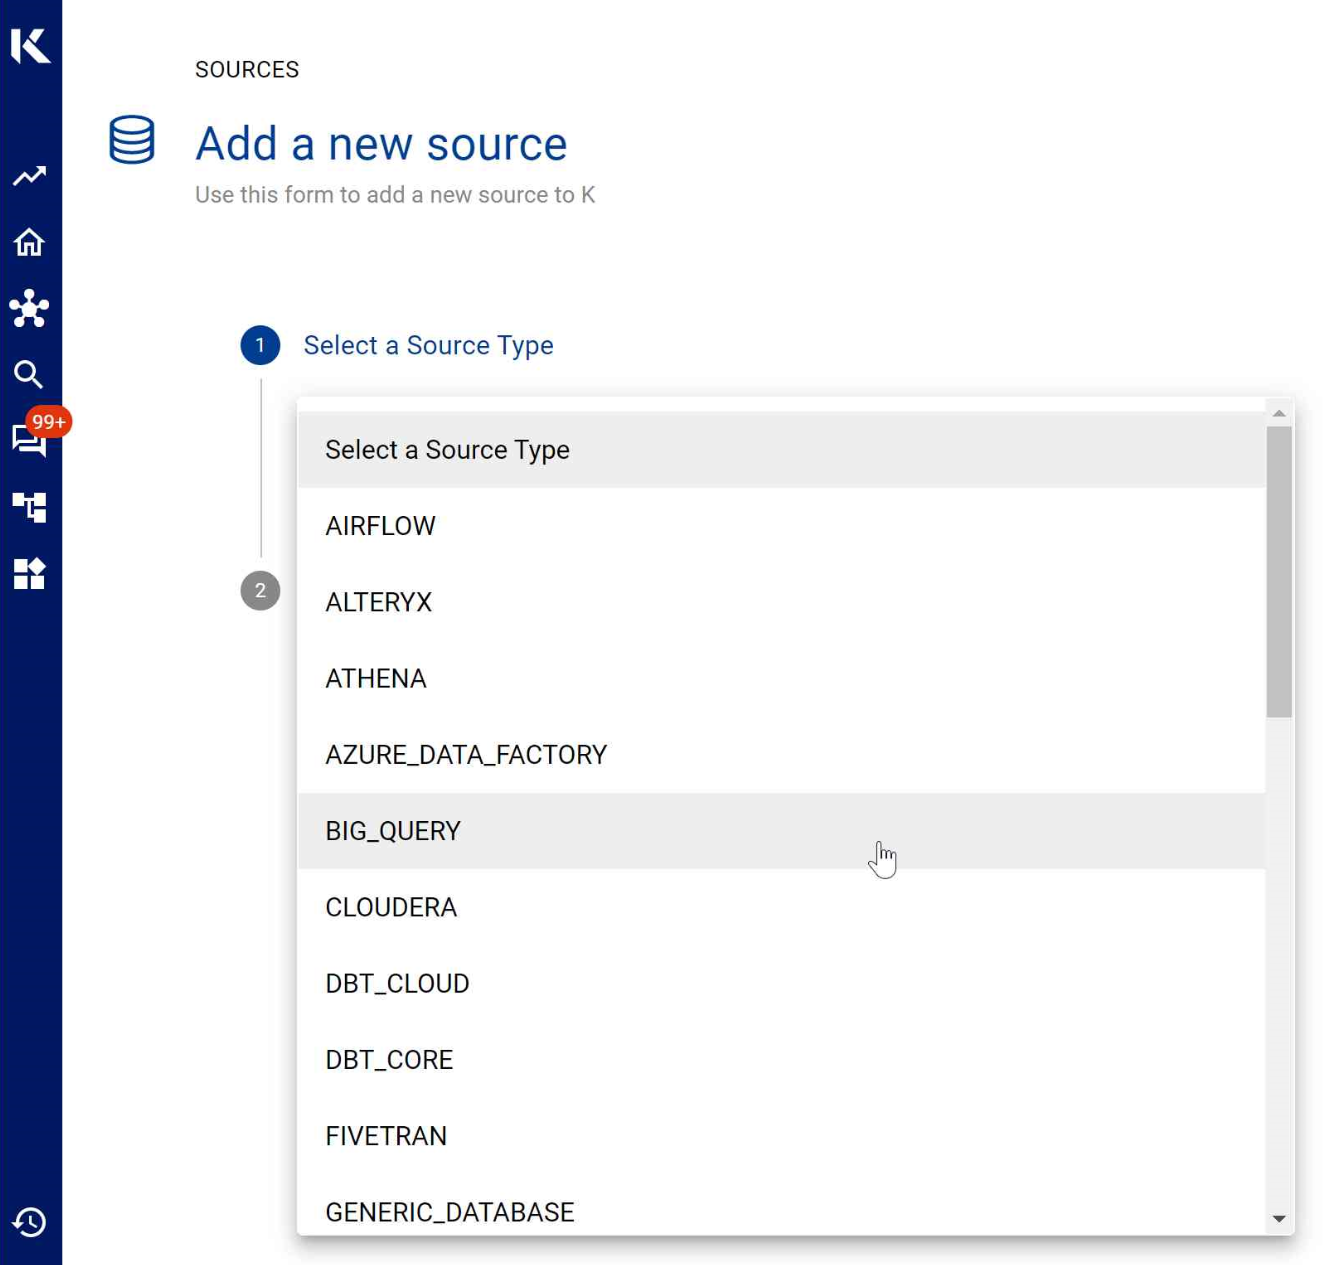Choose AIRFLOW from the source list
The height and width of the screenshot is (1265, 1329).
point(380,526)
